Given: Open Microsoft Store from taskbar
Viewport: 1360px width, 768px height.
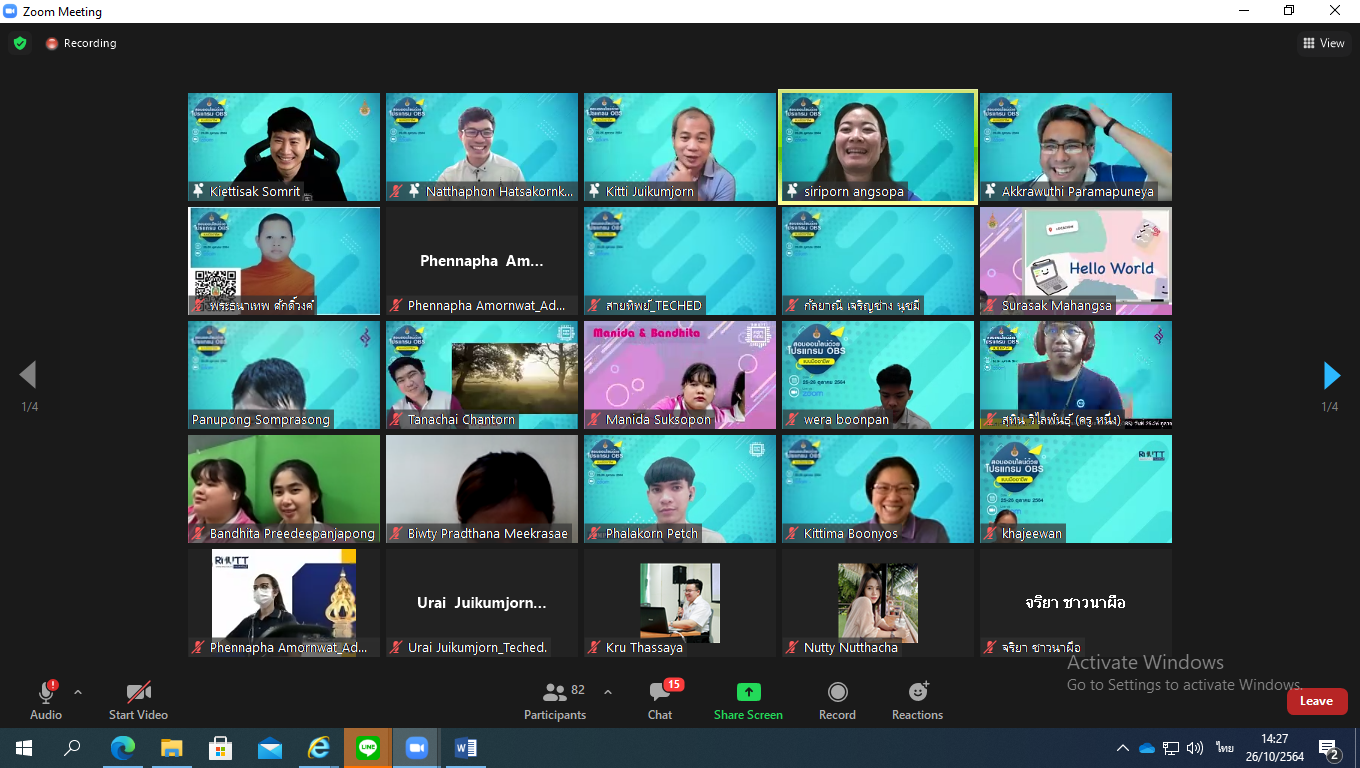Looking at the screenshot, I should tap(220, 748).
